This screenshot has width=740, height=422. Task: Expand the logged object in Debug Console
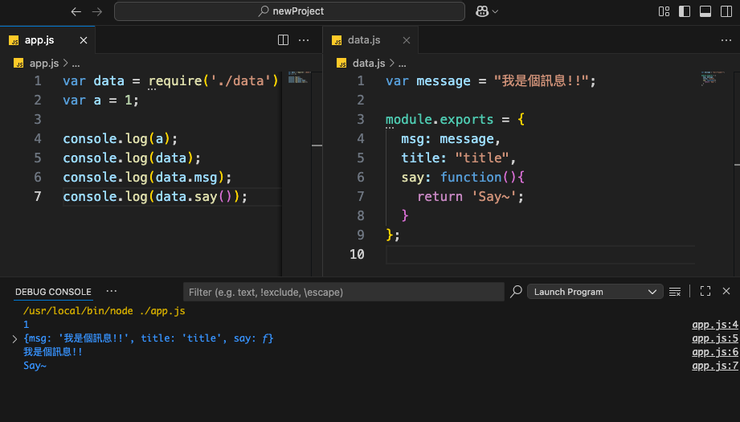[x=14, y=339]
